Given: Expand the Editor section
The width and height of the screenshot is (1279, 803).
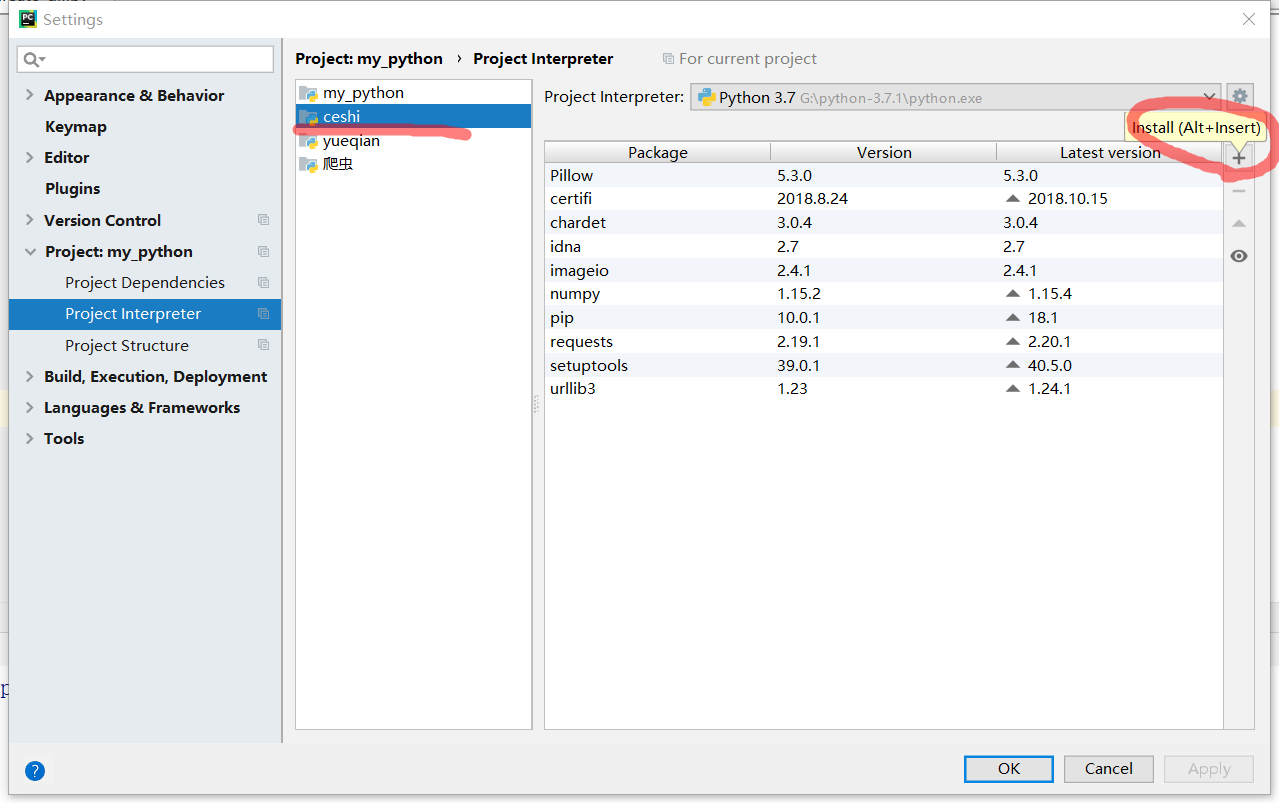Looking at the screenshot, I should (x=30, y=157).
